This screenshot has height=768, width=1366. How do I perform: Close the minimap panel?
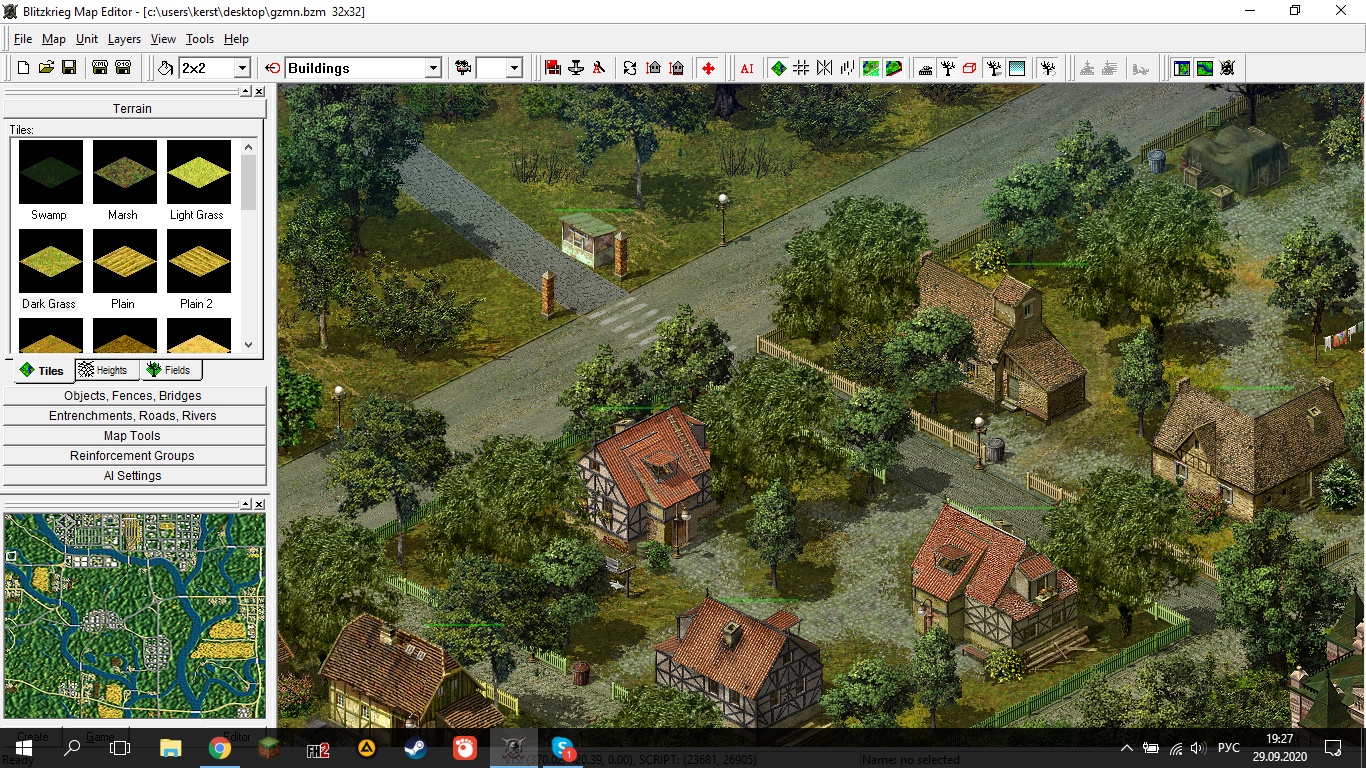pos(259,504)
